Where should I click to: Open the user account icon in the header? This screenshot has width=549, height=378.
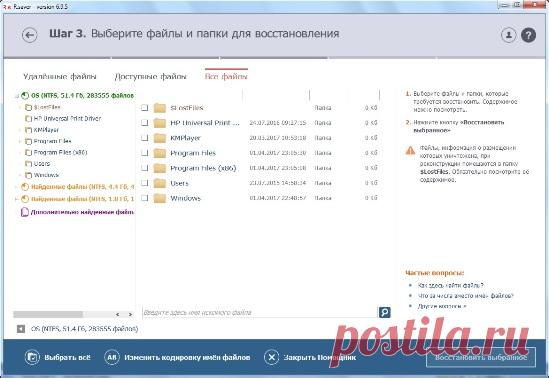click(x=508, y=35)
